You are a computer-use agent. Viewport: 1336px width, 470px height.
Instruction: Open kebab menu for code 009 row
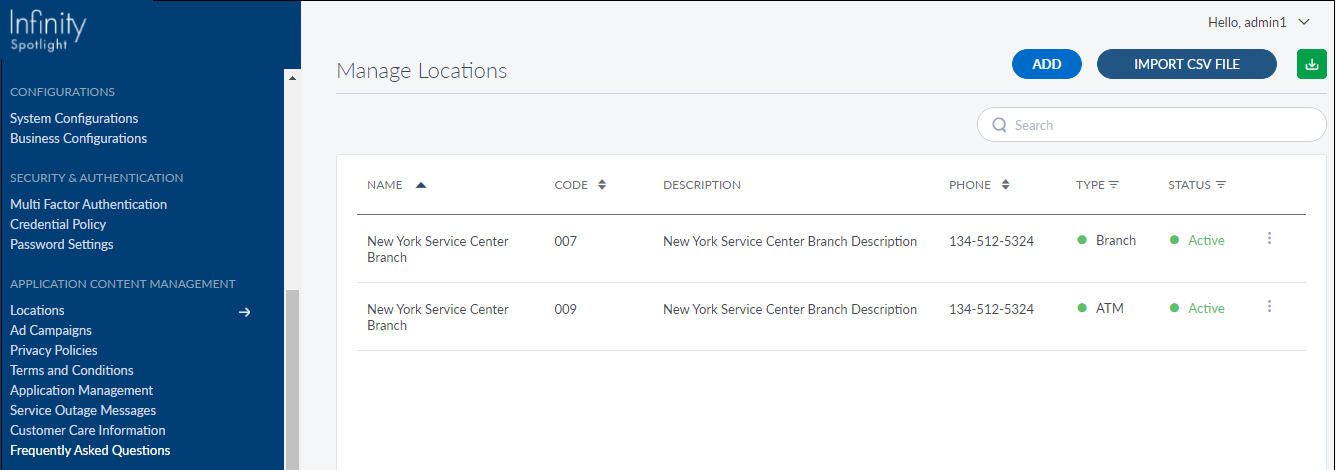(x=1269, y=306)
